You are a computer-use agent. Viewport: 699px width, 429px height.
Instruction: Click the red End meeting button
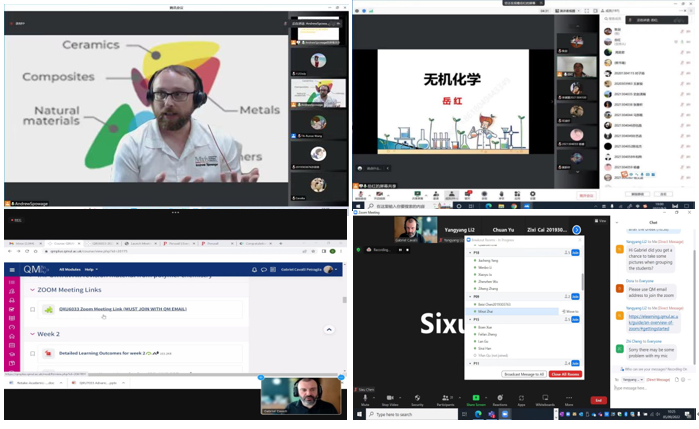tap(599, 399)
